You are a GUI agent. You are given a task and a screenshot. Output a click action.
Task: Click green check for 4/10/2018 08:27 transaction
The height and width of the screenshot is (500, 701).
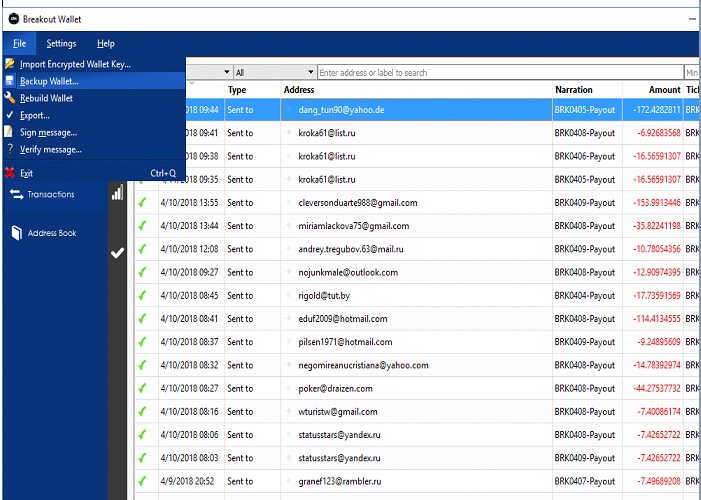pos(142,389)
